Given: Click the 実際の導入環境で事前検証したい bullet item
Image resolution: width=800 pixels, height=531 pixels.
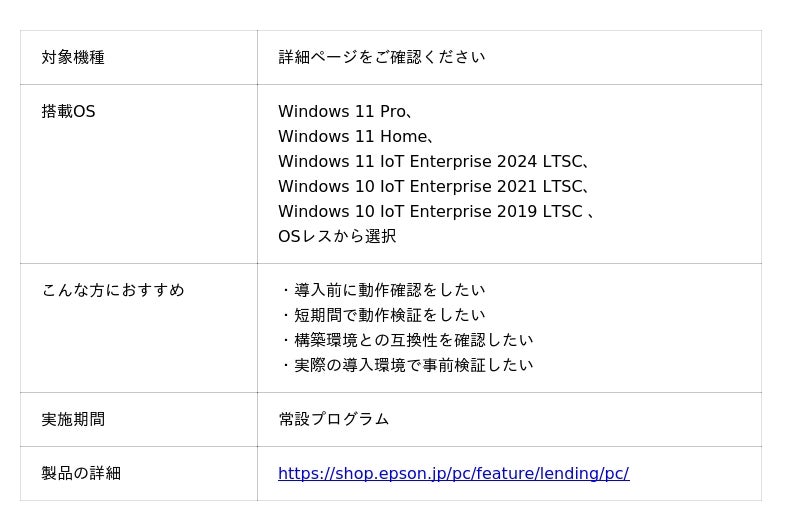Looking at the screenshot, I should pyautogui.click(x=413, y=366).
